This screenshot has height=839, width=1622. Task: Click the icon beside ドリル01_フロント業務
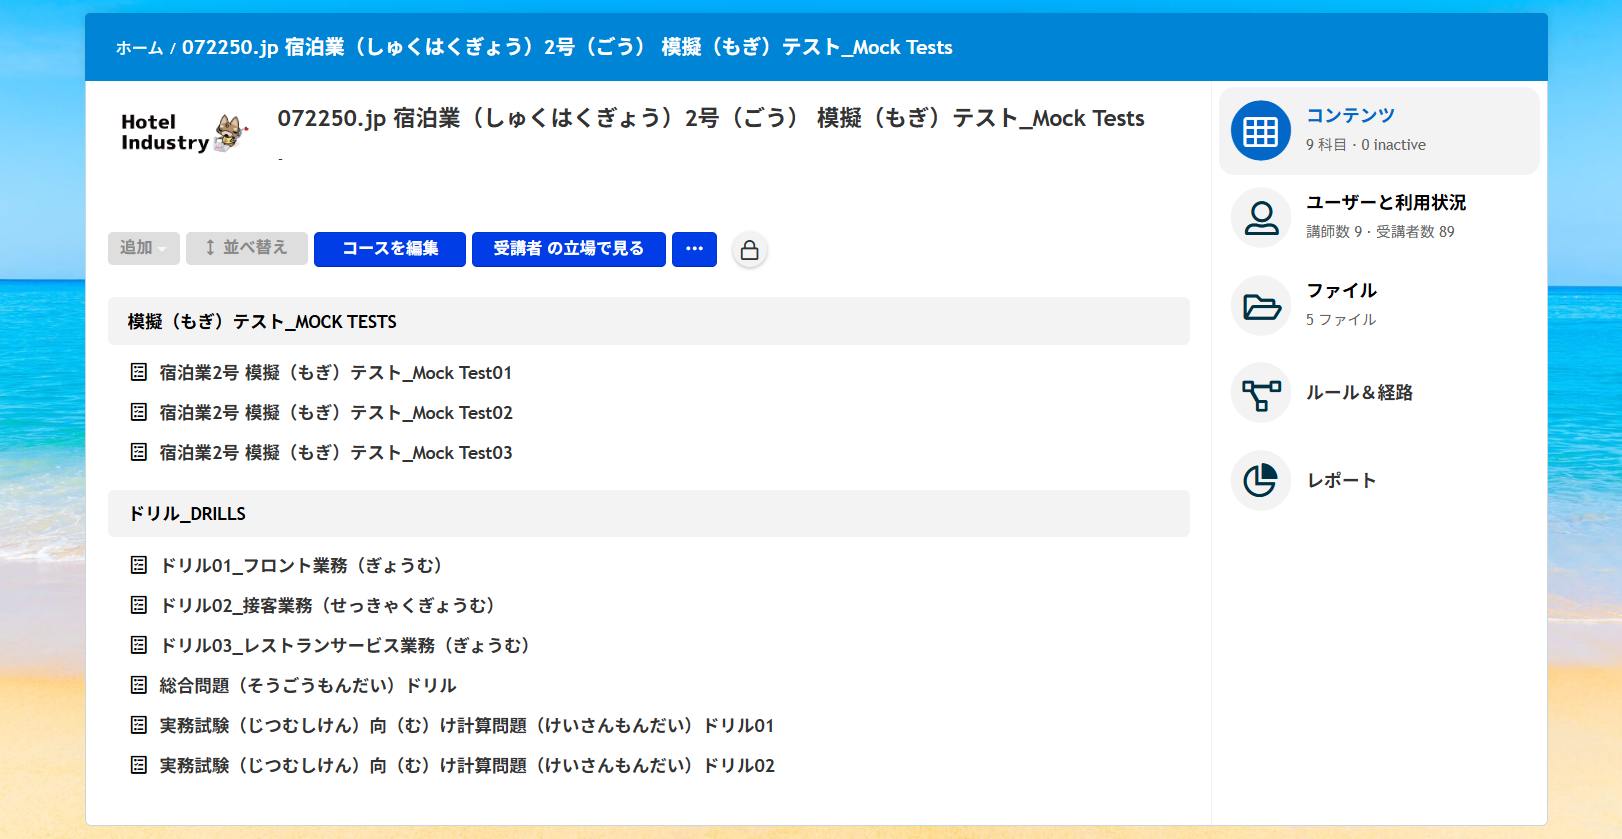pos(139,566)
